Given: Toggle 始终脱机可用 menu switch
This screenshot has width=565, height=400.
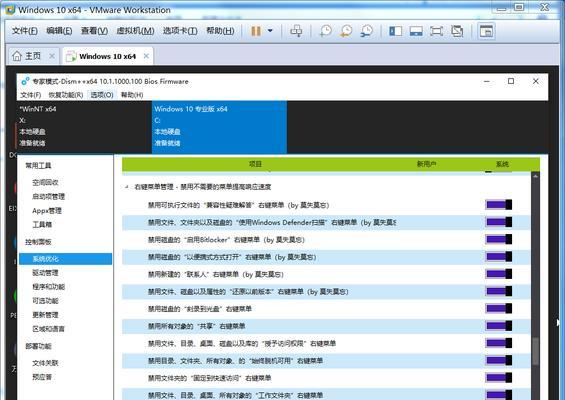Looking at the screenshot, I should pos(499,360).
